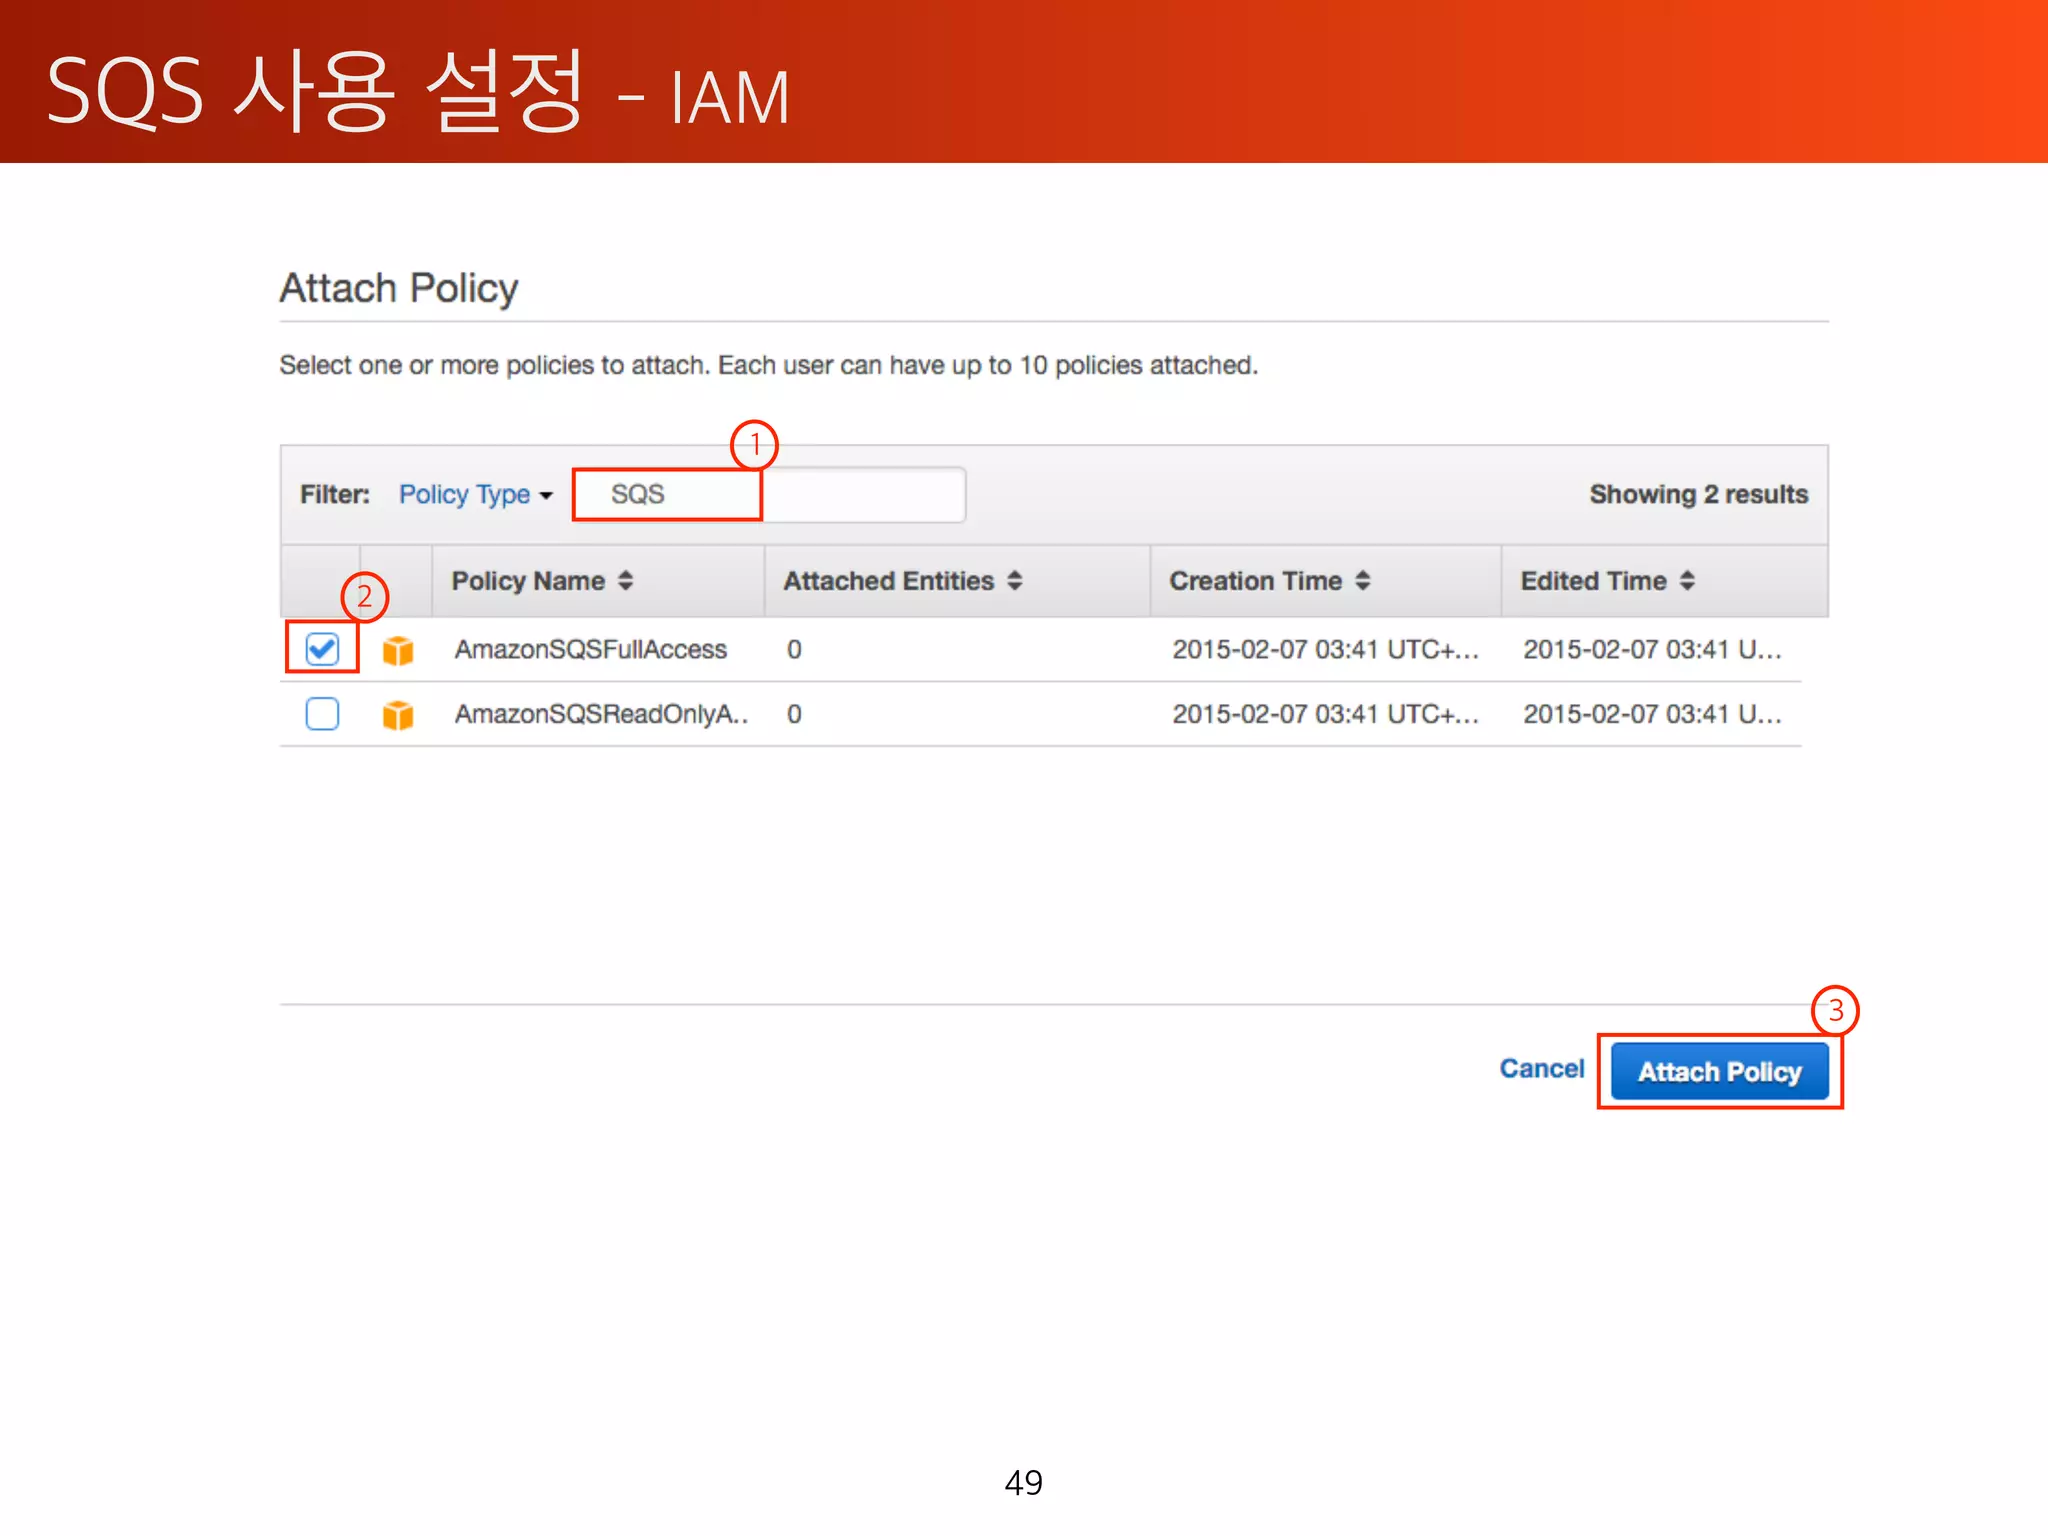Image resolution: width=2048 pixels, height=1536 pixels.
Task: Click the Attached Entities column header
Action: click(x=888, y=581)
